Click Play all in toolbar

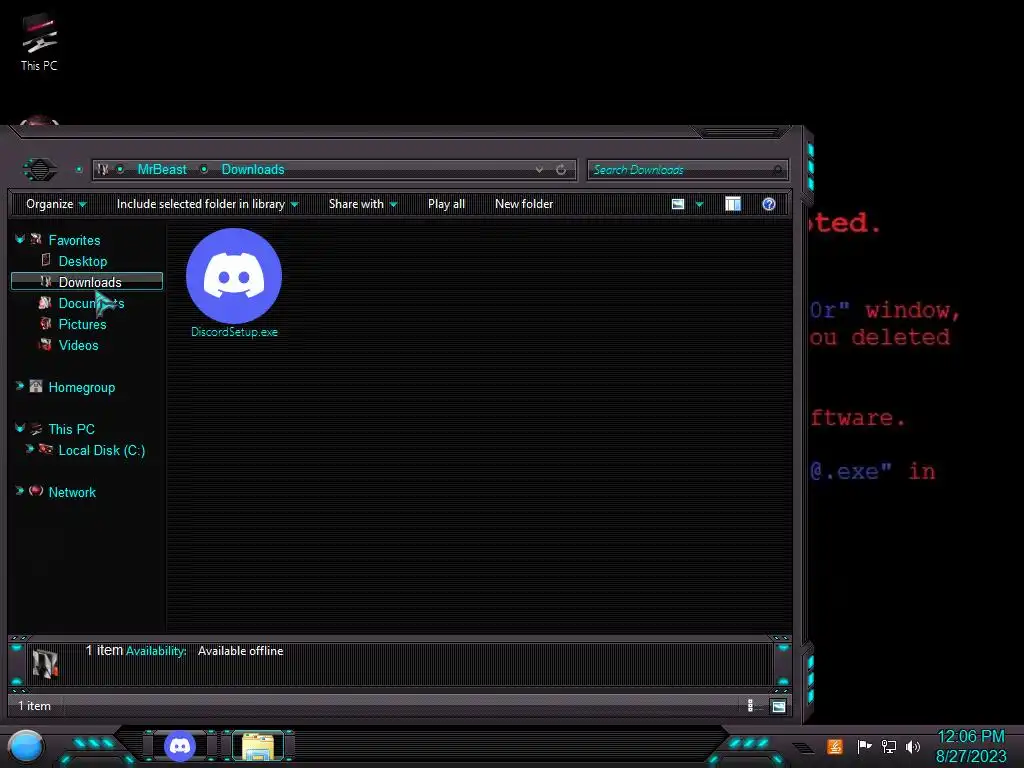pyautogui.click(x=446, y=204)
